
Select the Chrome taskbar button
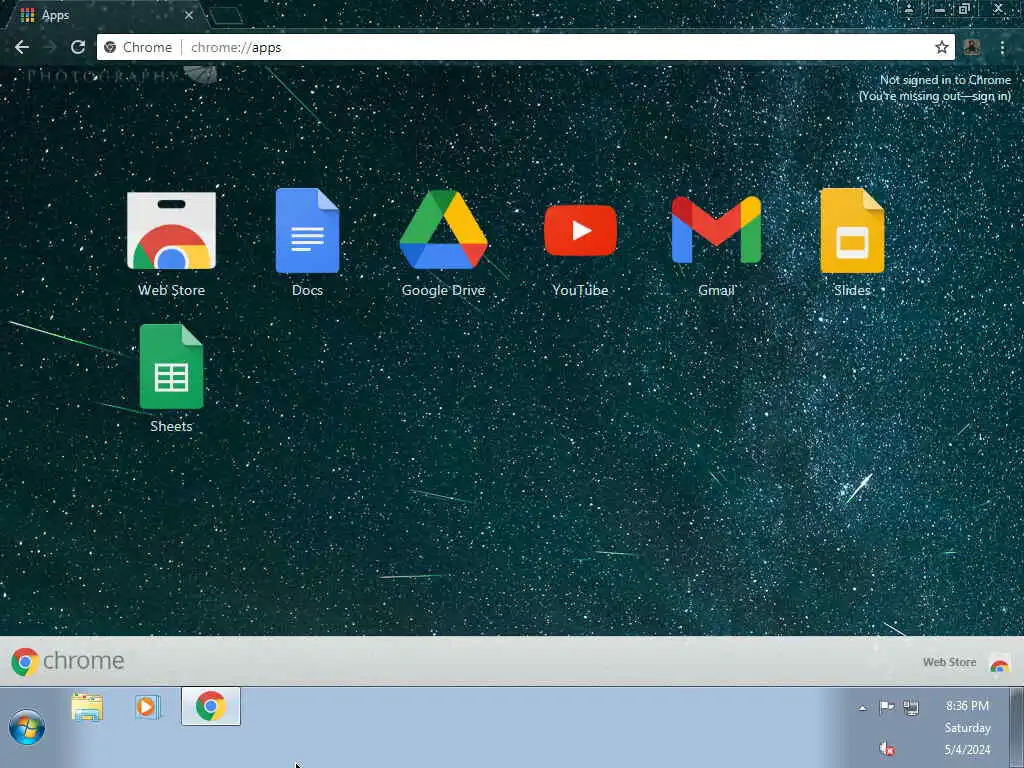point(211,706)
